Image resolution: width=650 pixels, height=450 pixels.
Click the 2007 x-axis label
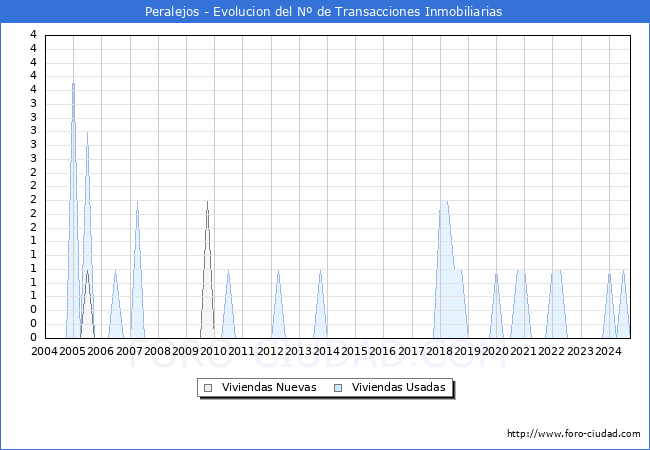[x=129, y=351]
